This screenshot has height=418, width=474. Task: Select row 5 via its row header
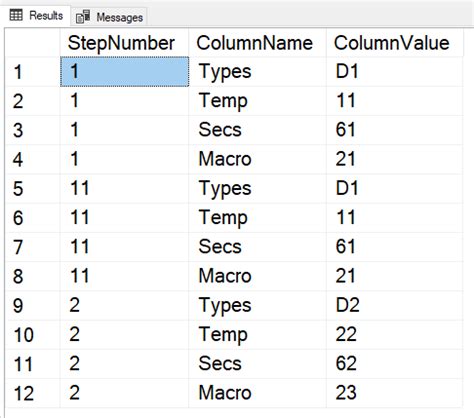coord(33,188)
